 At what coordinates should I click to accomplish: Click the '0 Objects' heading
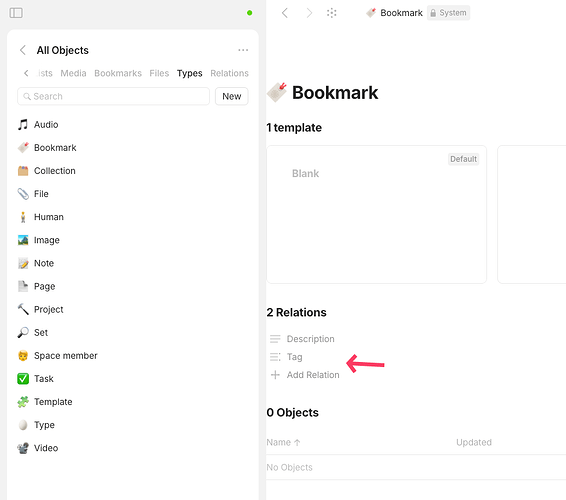click(x=293, y=413)
